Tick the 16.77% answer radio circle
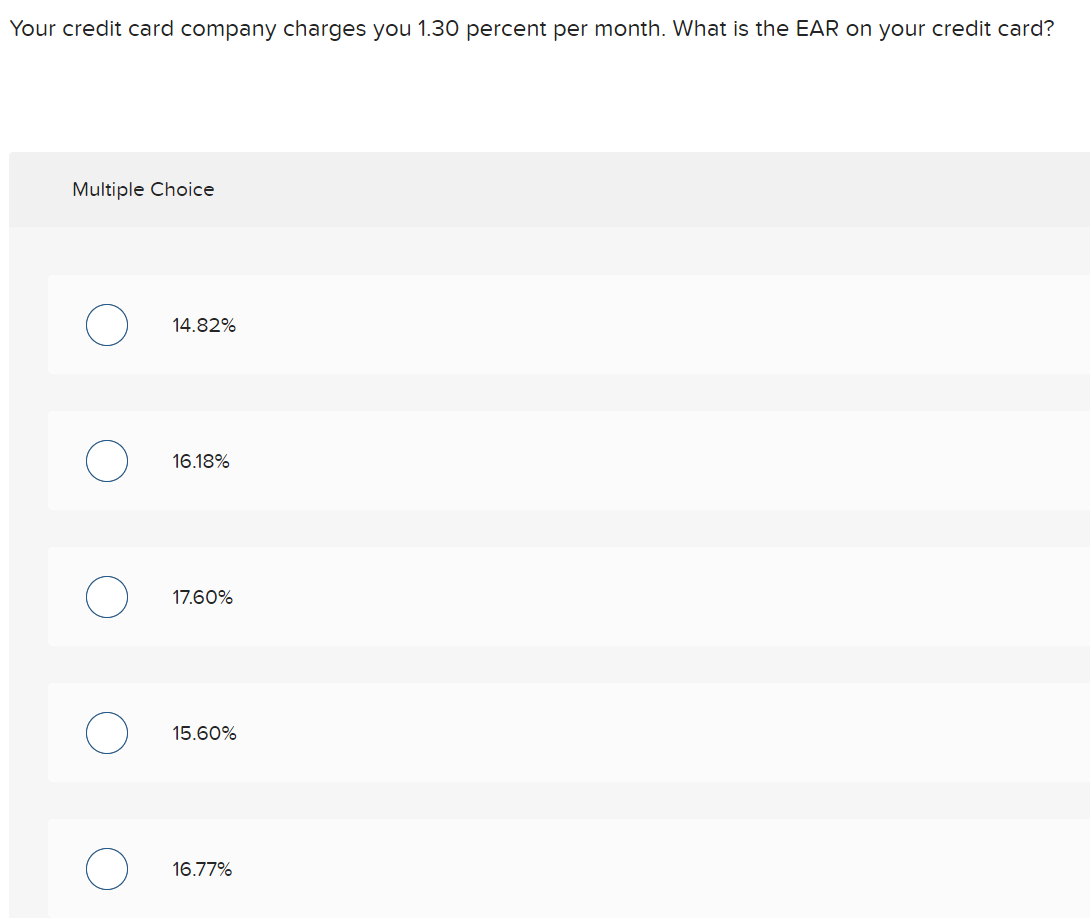The image size is (1090, 918). [107, 869]
